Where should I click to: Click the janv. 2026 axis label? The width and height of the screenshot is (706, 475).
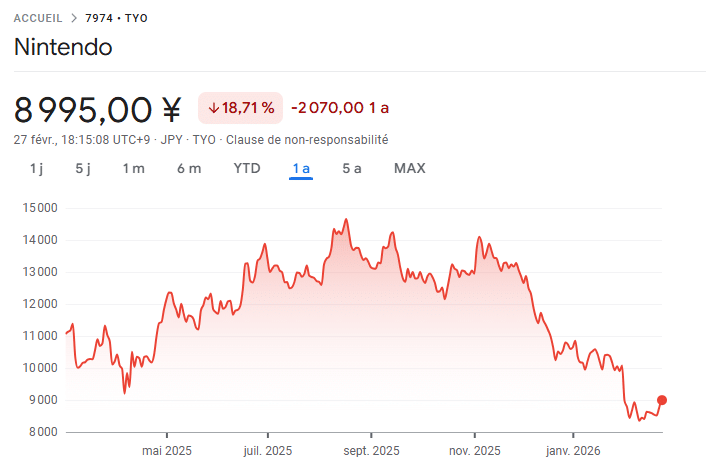pos(573,451)
